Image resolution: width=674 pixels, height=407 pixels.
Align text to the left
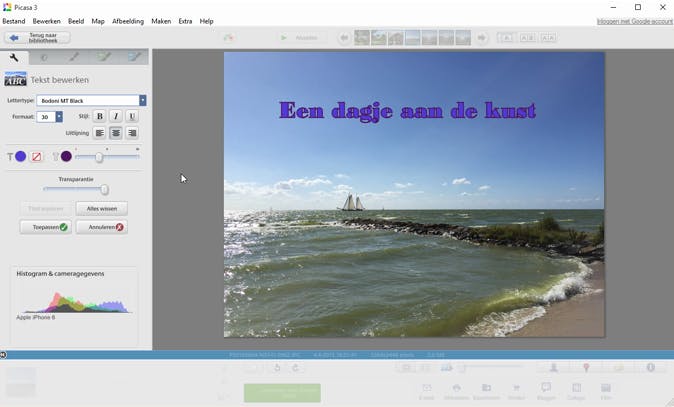[x=99, y=133]
